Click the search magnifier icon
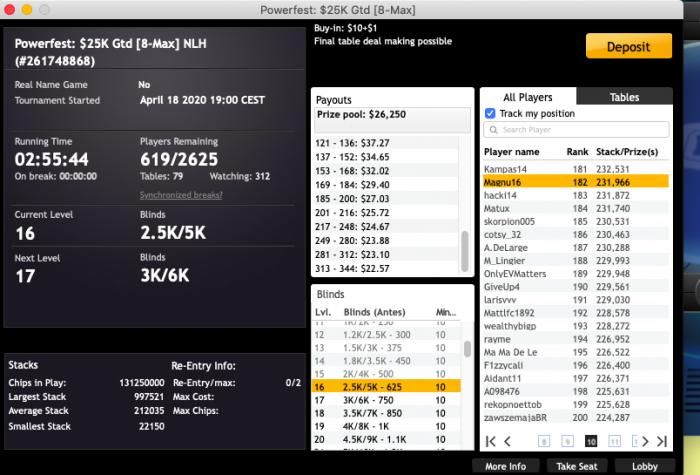This screenshot has width=700, height=475. (493, 130)
